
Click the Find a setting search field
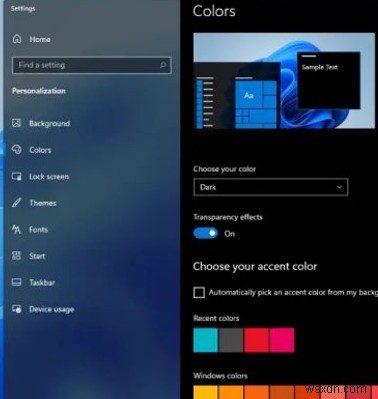click(x=92, y=65)
